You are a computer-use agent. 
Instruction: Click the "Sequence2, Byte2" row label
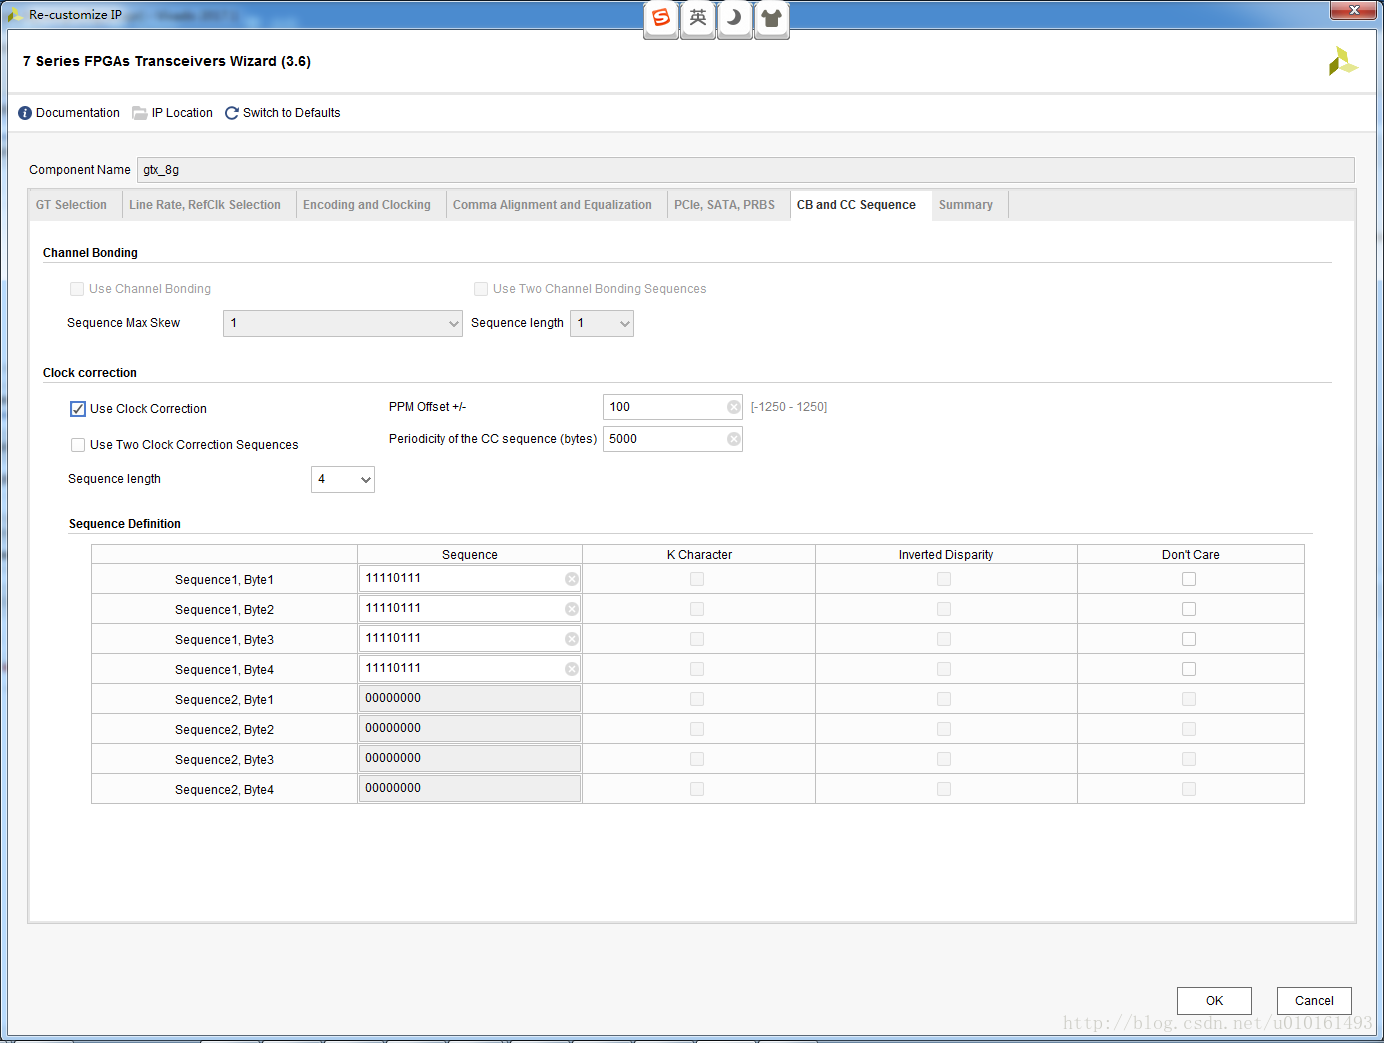click(x=224, y=730)
